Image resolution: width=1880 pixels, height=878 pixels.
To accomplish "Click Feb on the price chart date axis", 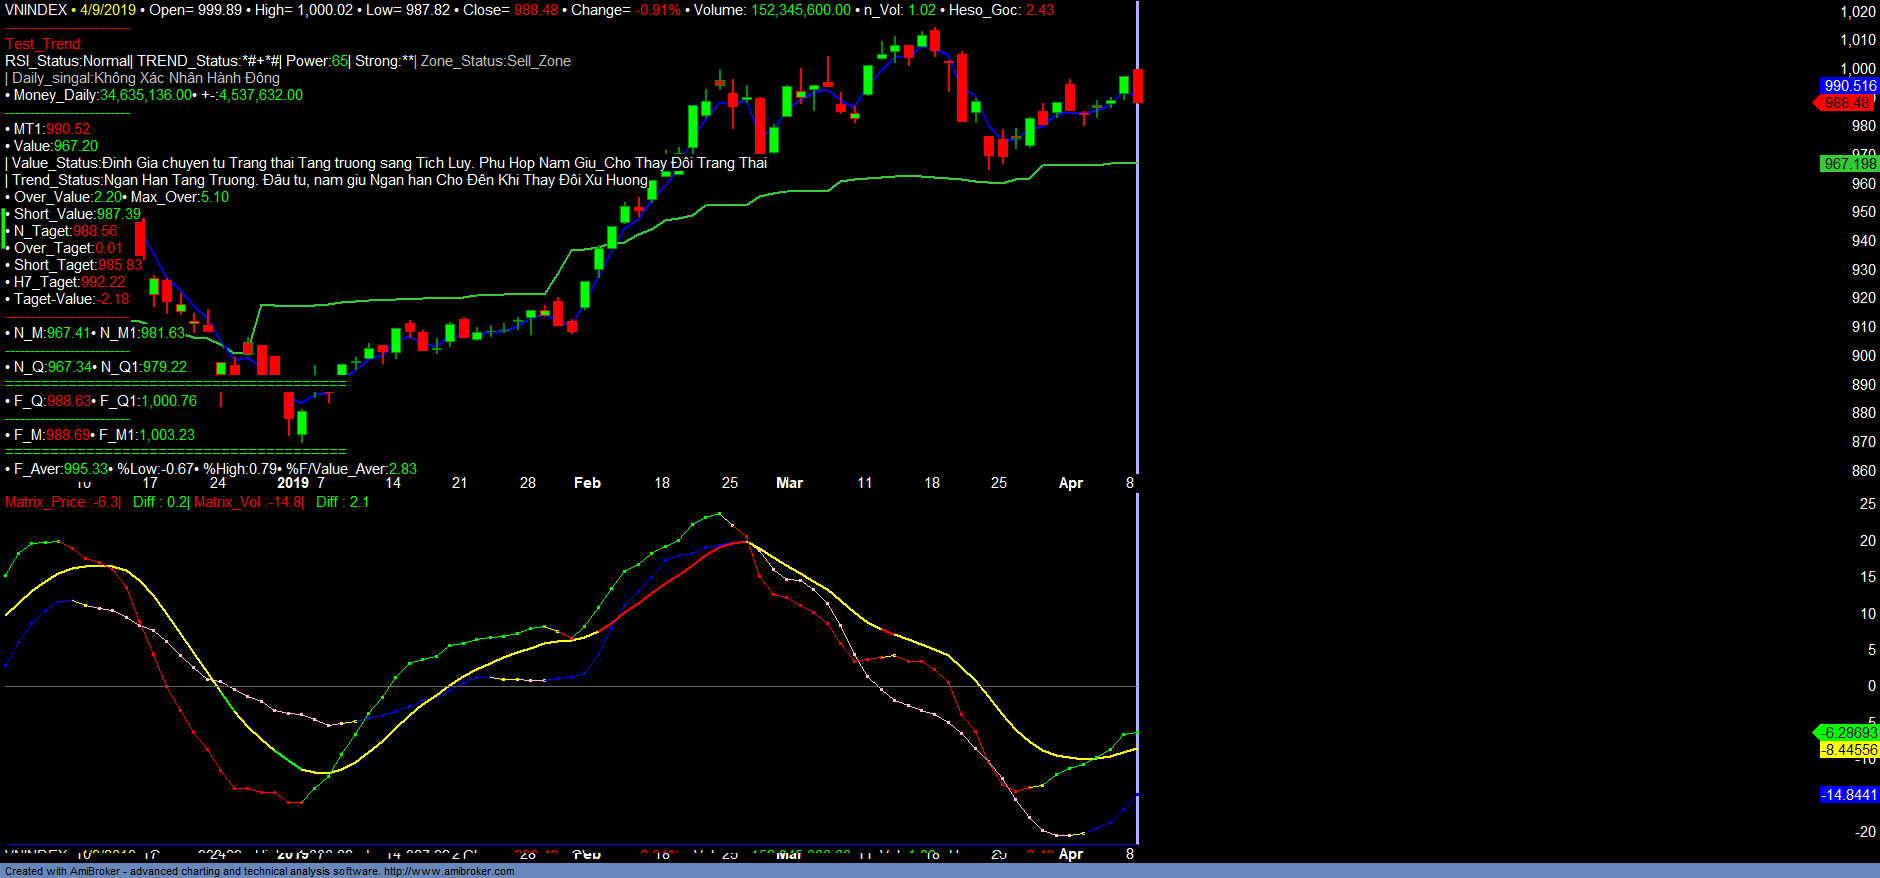I will 587,483.
